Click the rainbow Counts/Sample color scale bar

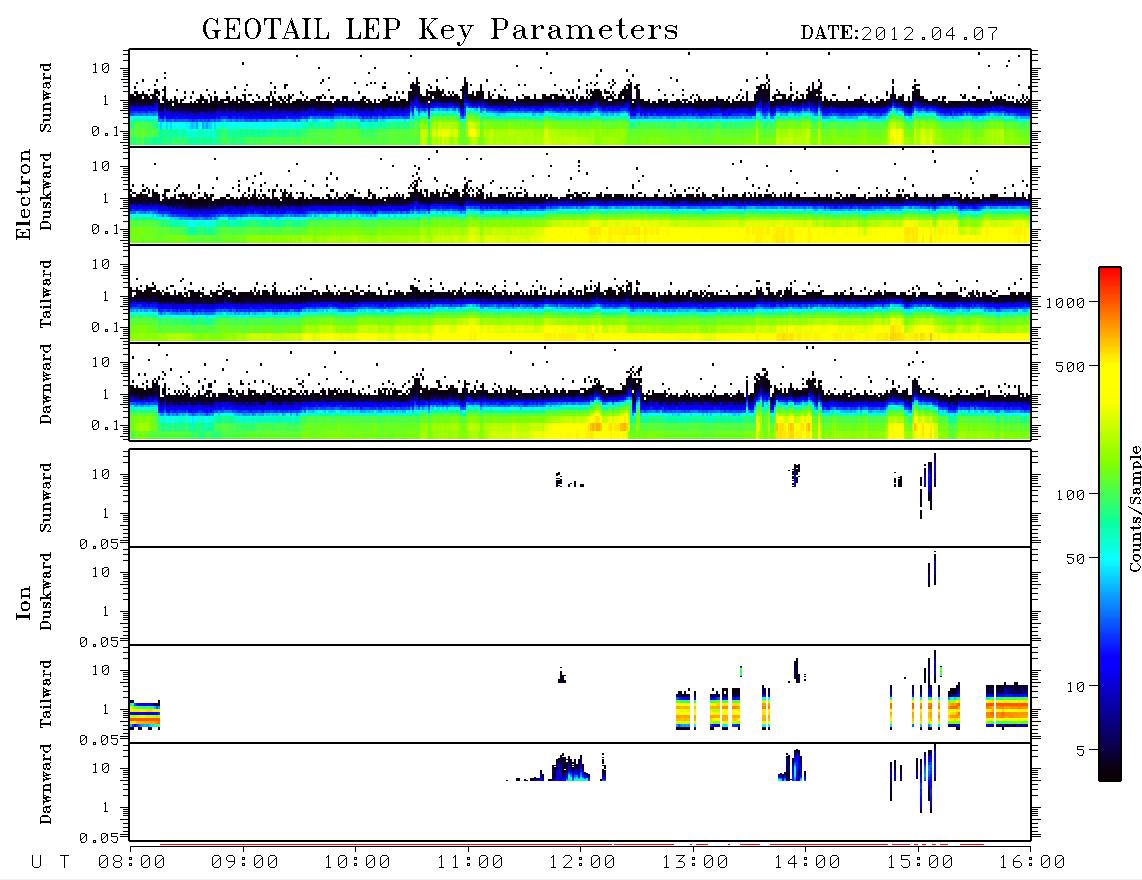(x=1110, y=524)
